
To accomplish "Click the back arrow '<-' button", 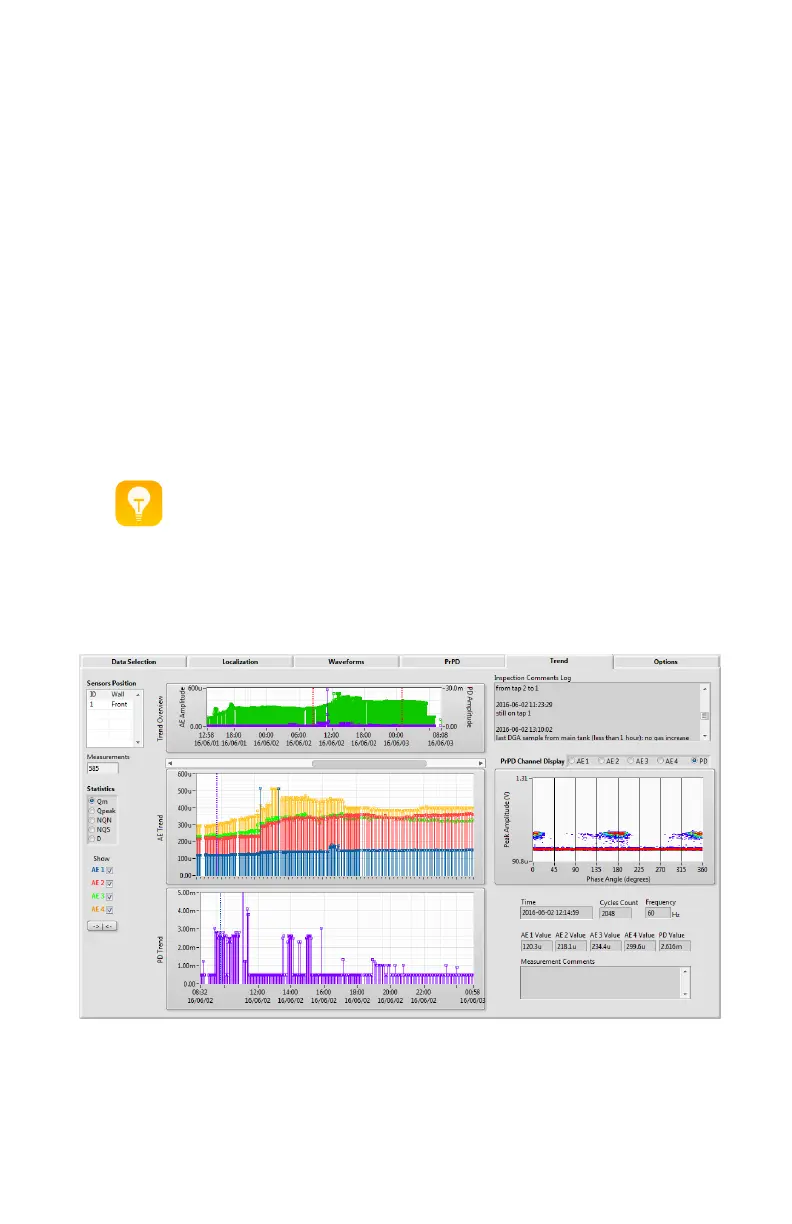I will click(x=109, y=926).
